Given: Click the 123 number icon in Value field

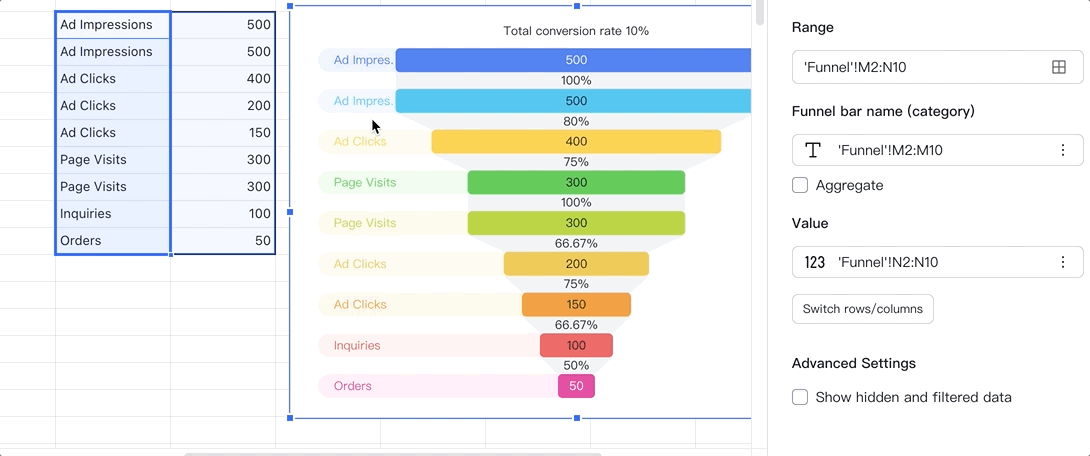Looking at the screenshot, I should click(x=815, y=262).
